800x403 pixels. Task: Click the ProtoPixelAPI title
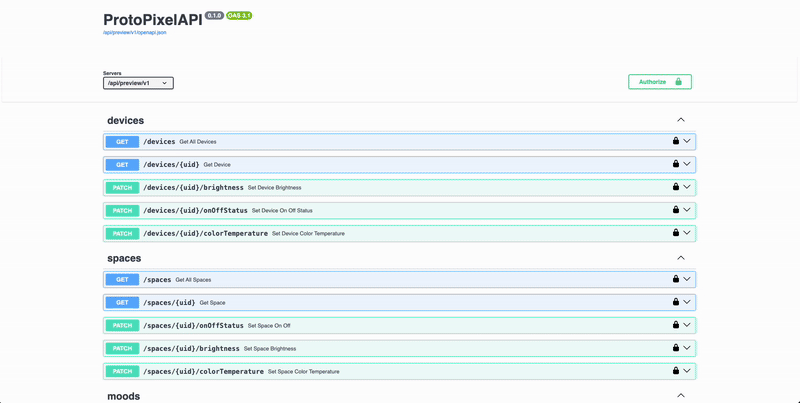(153, 19)
